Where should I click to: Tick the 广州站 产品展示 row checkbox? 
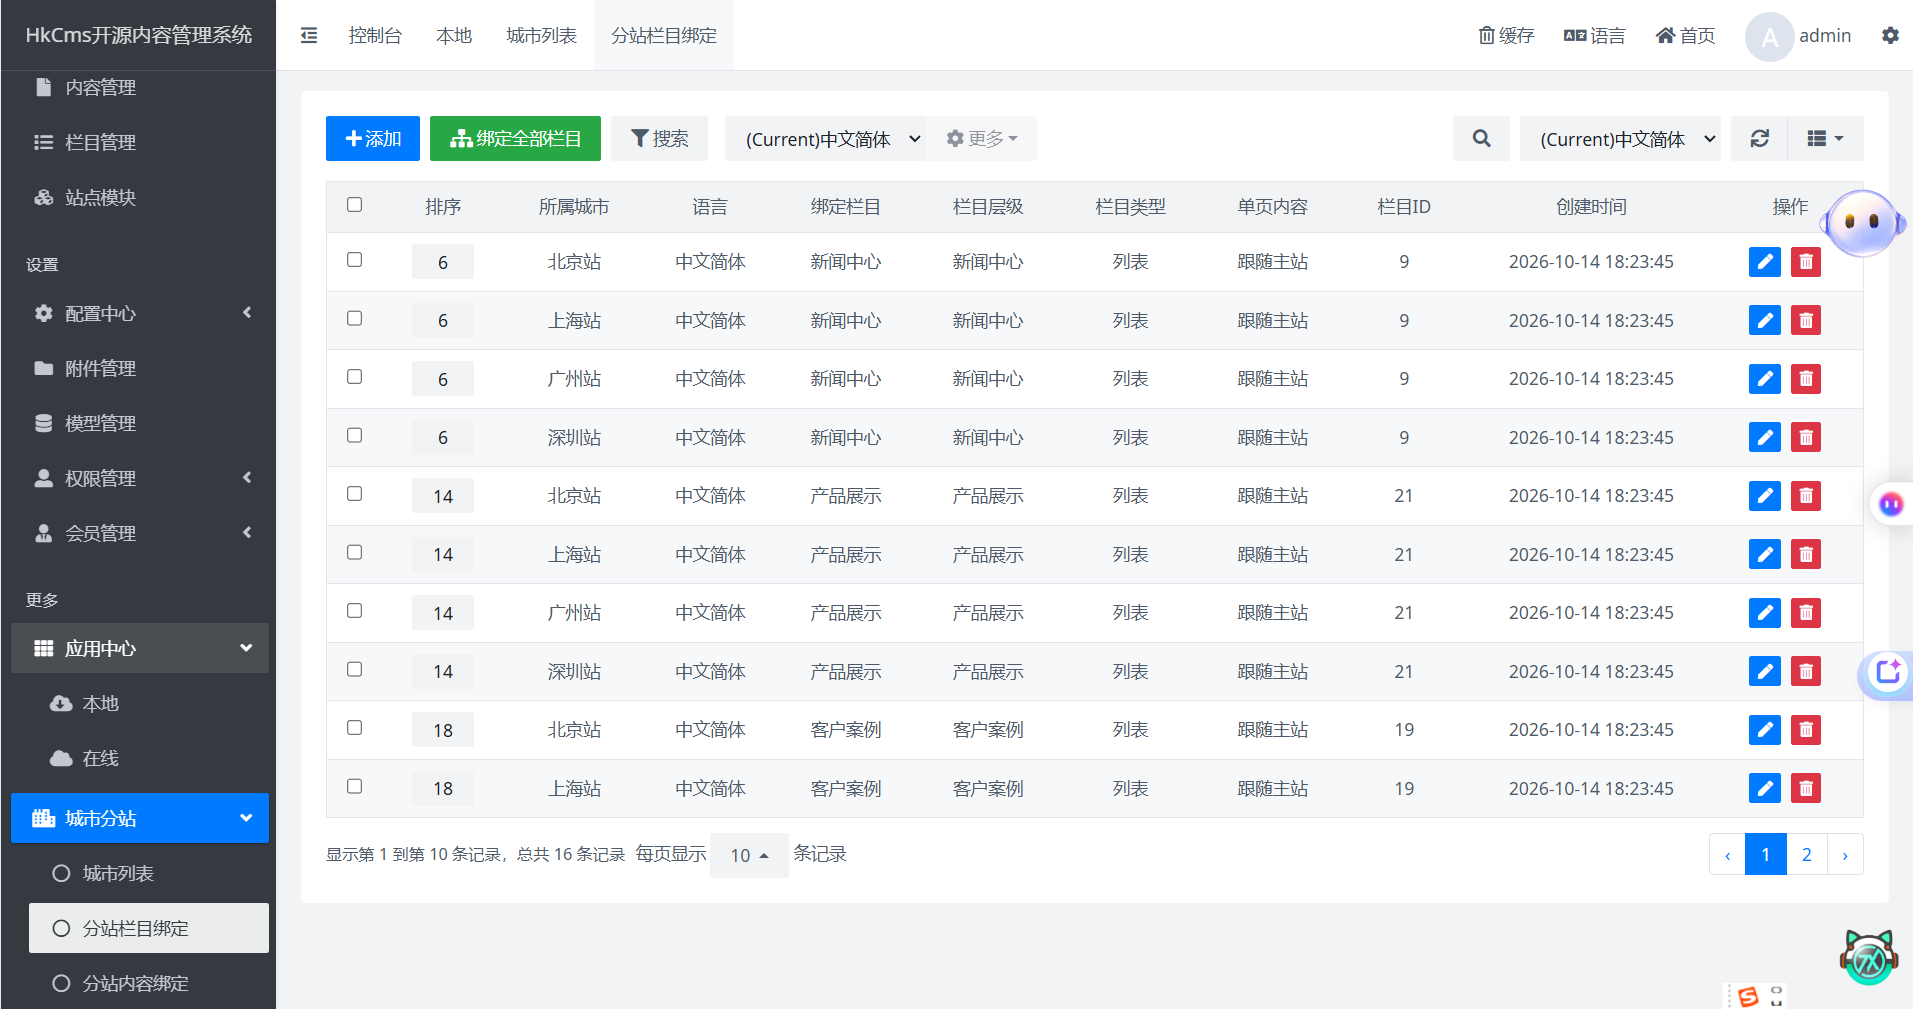tap(355, 611)
